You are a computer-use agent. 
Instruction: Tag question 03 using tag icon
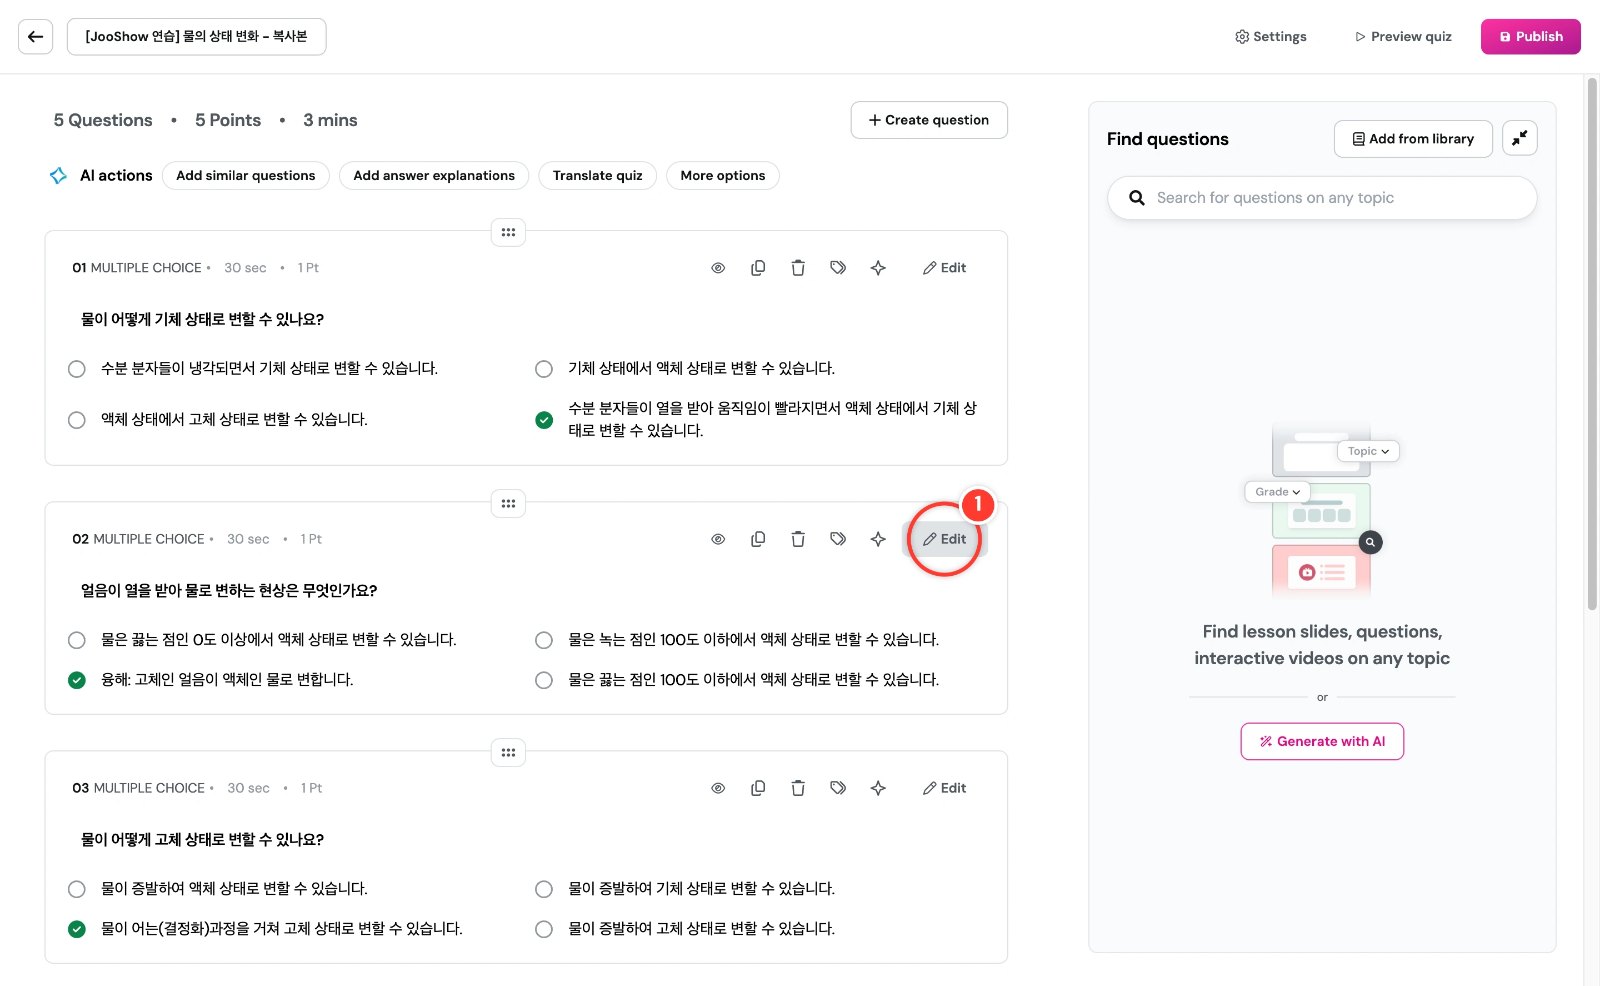click(x=838, y=788)
